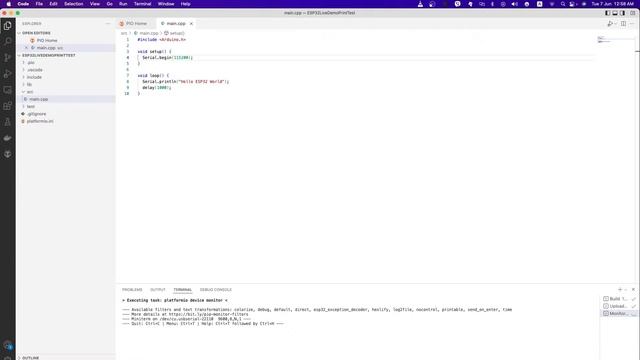
Task: Open the Apple menu
Action: pyautogui.click(x=9, y=4)
